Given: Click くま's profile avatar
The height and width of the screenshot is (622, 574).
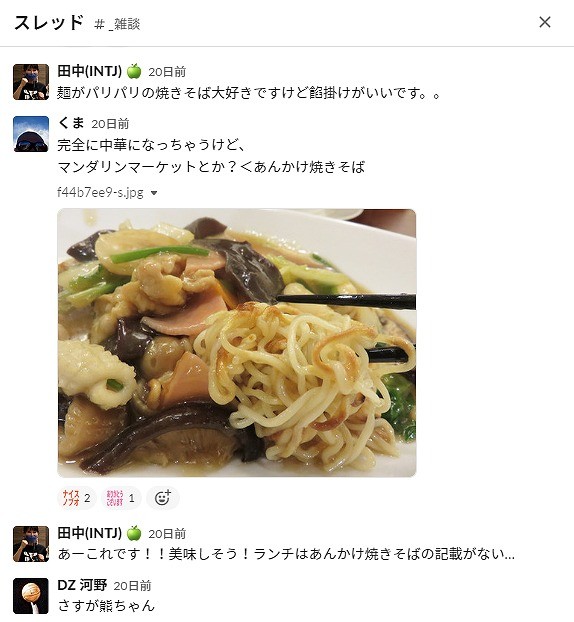Looking at the screenshot, I should pyautogui.click(x=31, y=134).
